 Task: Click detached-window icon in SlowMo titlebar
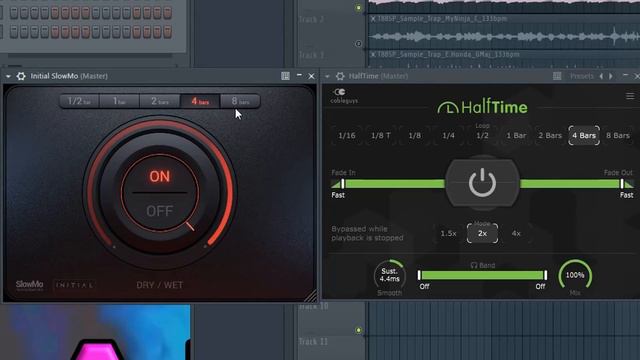point(285,76)
